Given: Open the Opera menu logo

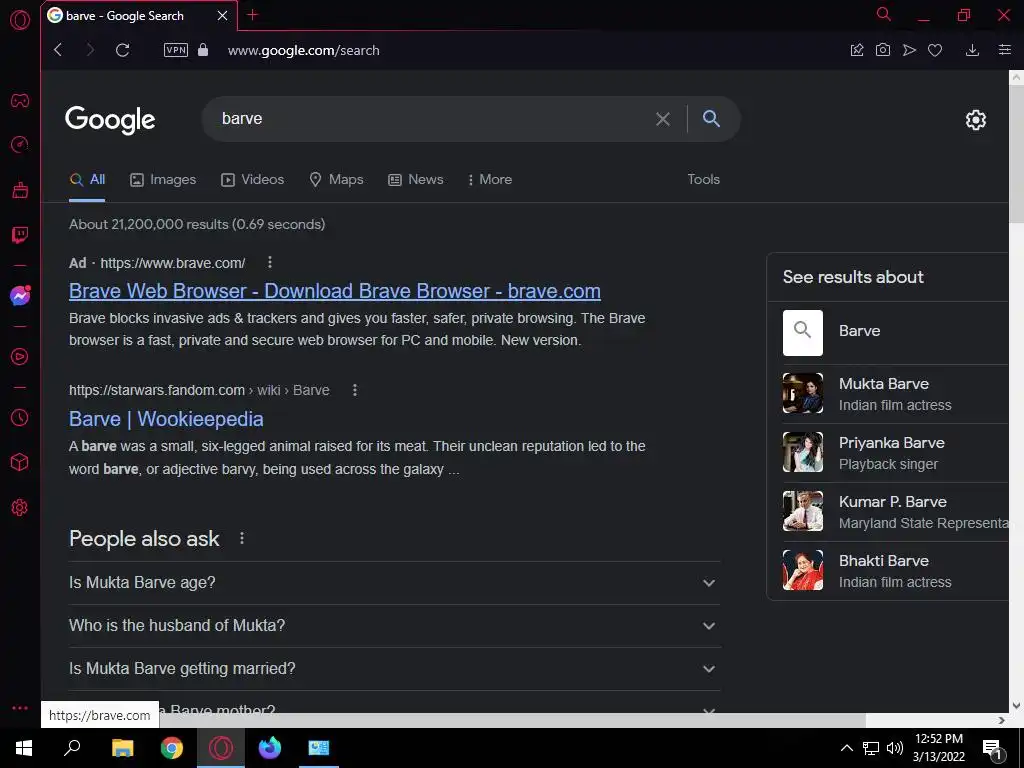Looking at the screenshot, I should [x=20, y=20].
